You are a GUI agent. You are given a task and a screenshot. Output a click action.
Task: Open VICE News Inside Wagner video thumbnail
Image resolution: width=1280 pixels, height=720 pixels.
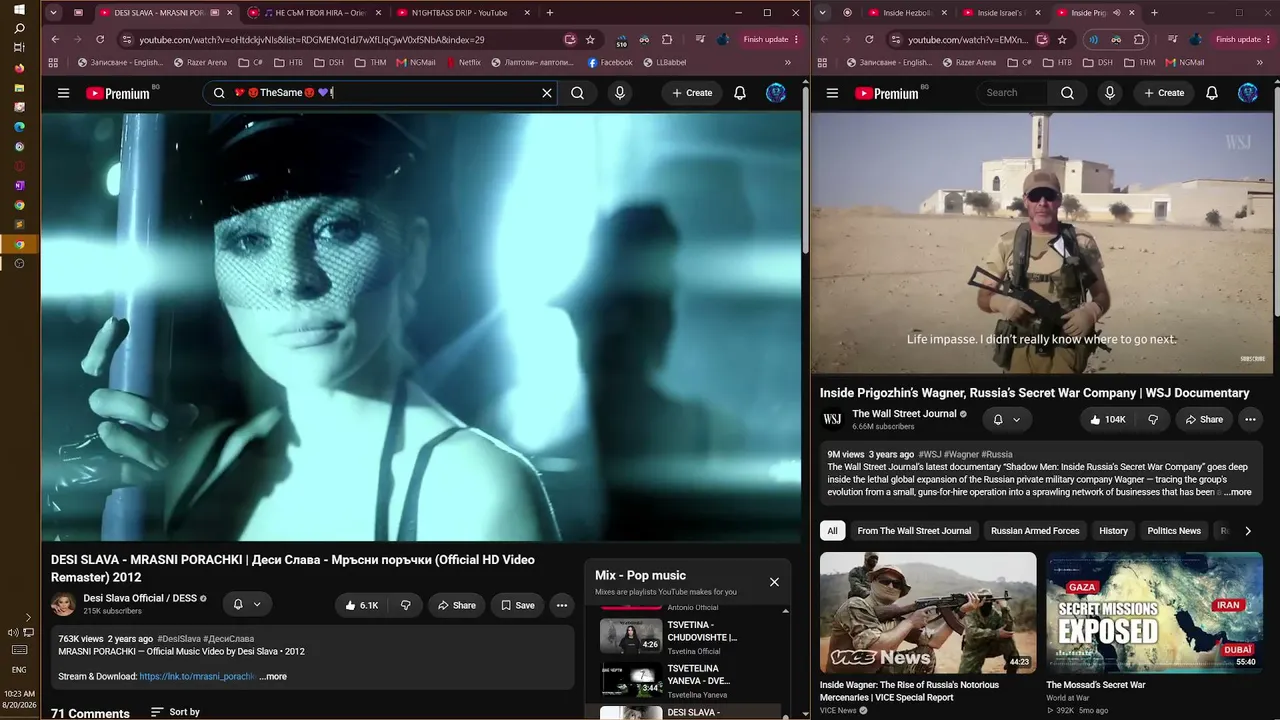(928, 612)
